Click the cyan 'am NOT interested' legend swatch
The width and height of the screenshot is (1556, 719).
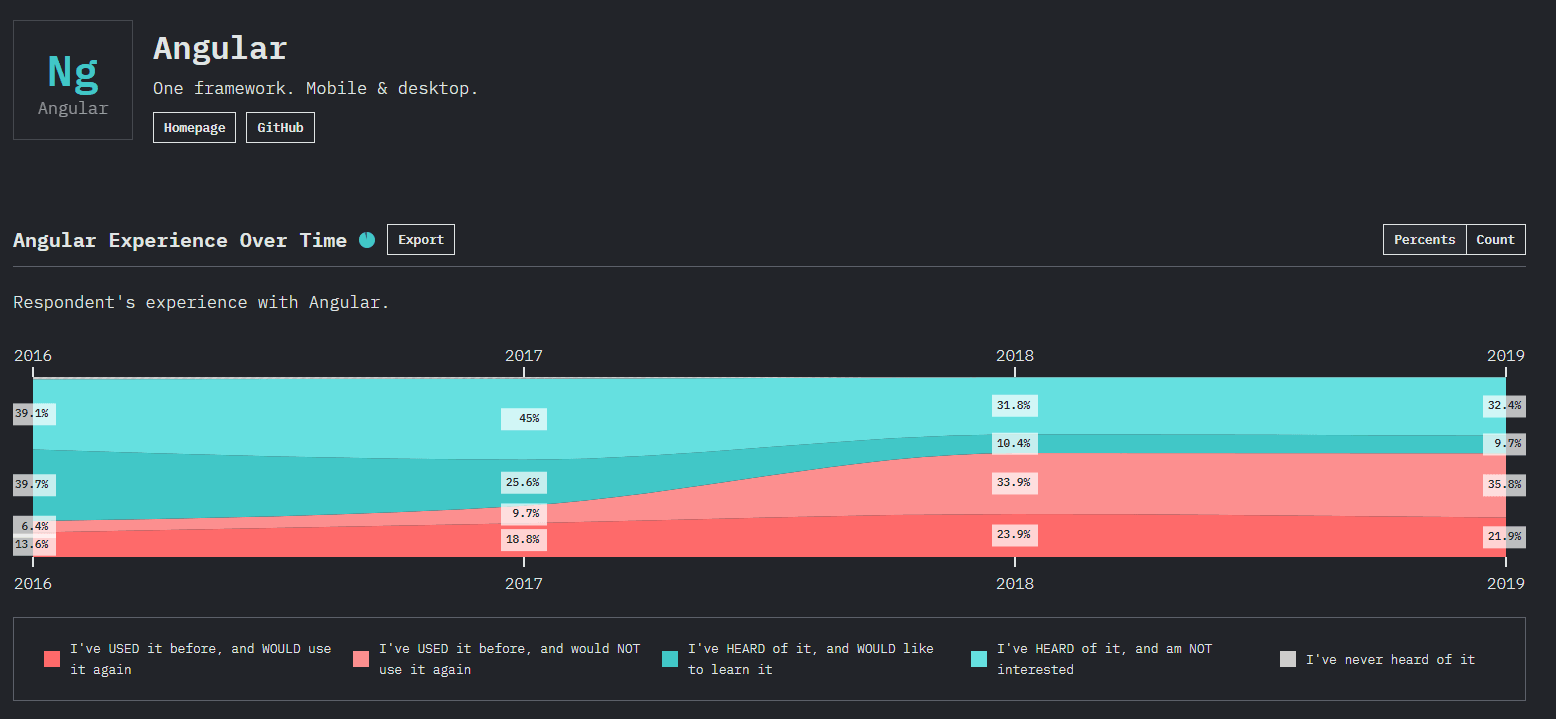pos(977,659)
